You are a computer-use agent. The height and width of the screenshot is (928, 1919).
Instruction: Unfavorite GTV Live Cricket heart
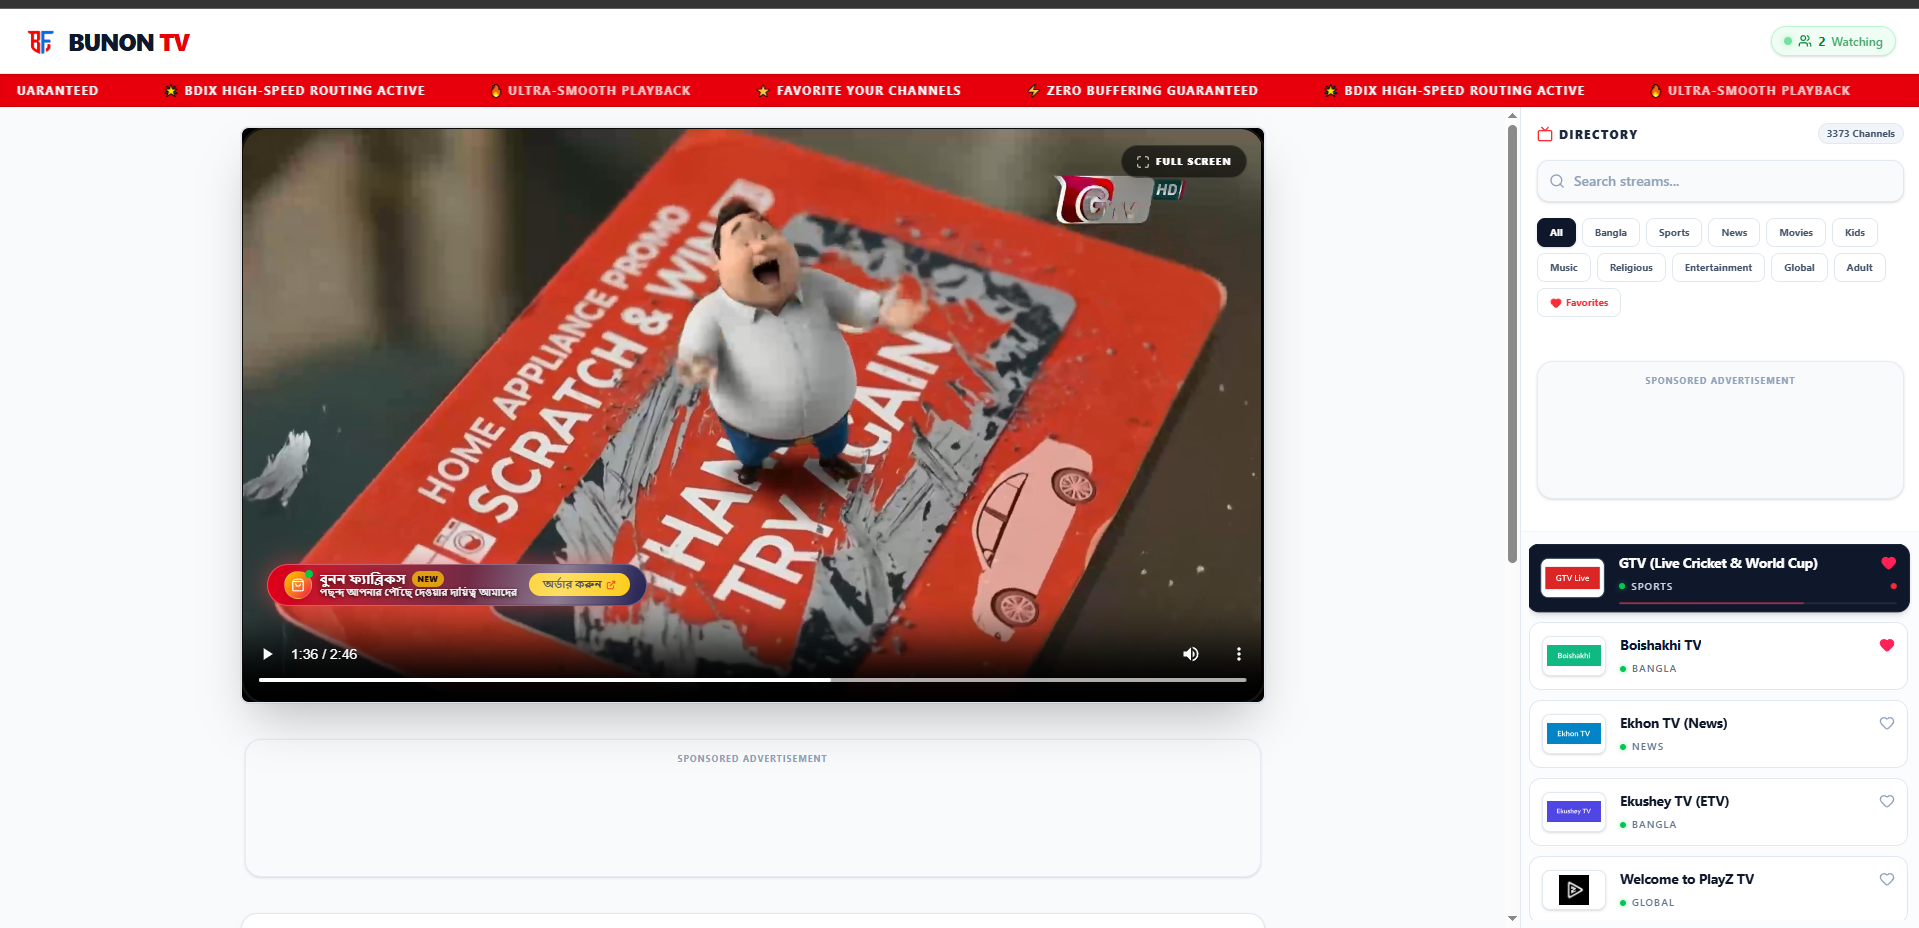click(1888, 563)
